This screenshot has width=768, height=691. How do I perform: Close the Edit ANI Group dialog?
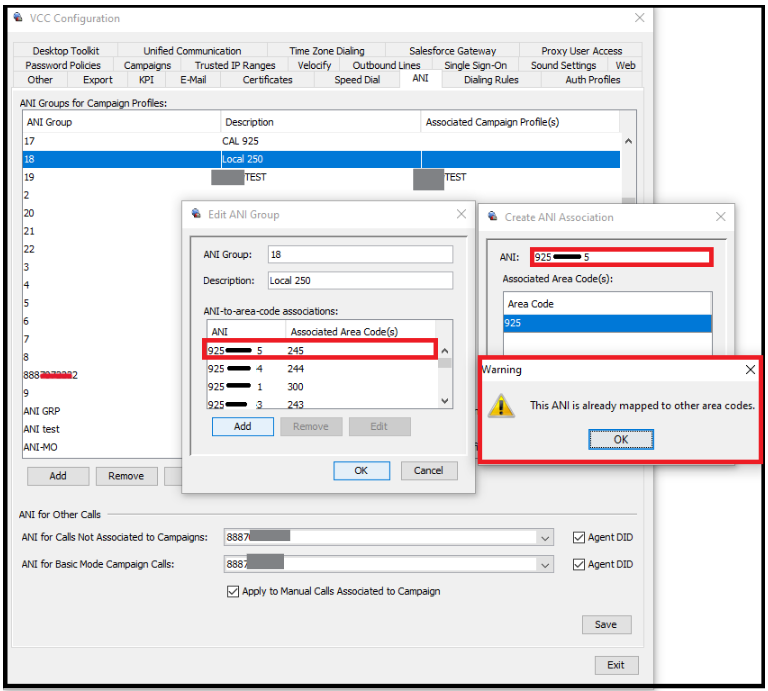(x=461, y=214)
